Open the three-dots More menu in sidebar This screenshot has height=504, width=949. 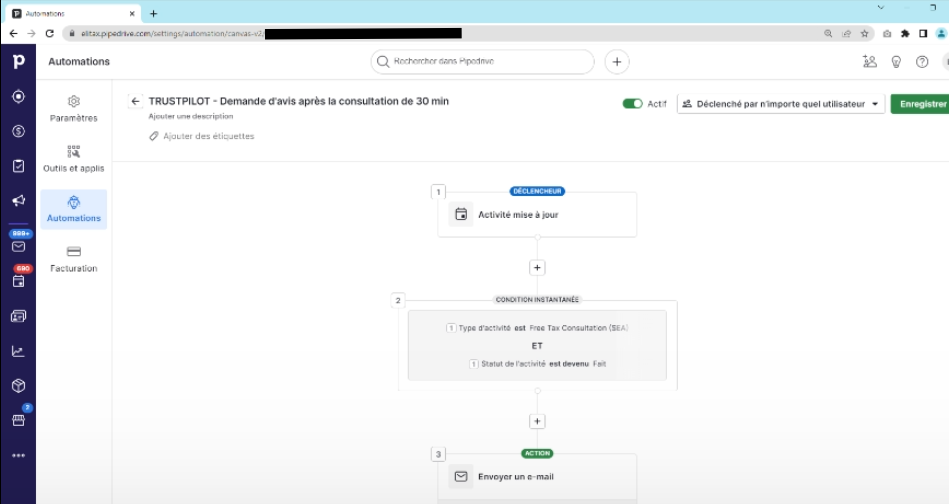pyautogui.click(x=18, y=455)
